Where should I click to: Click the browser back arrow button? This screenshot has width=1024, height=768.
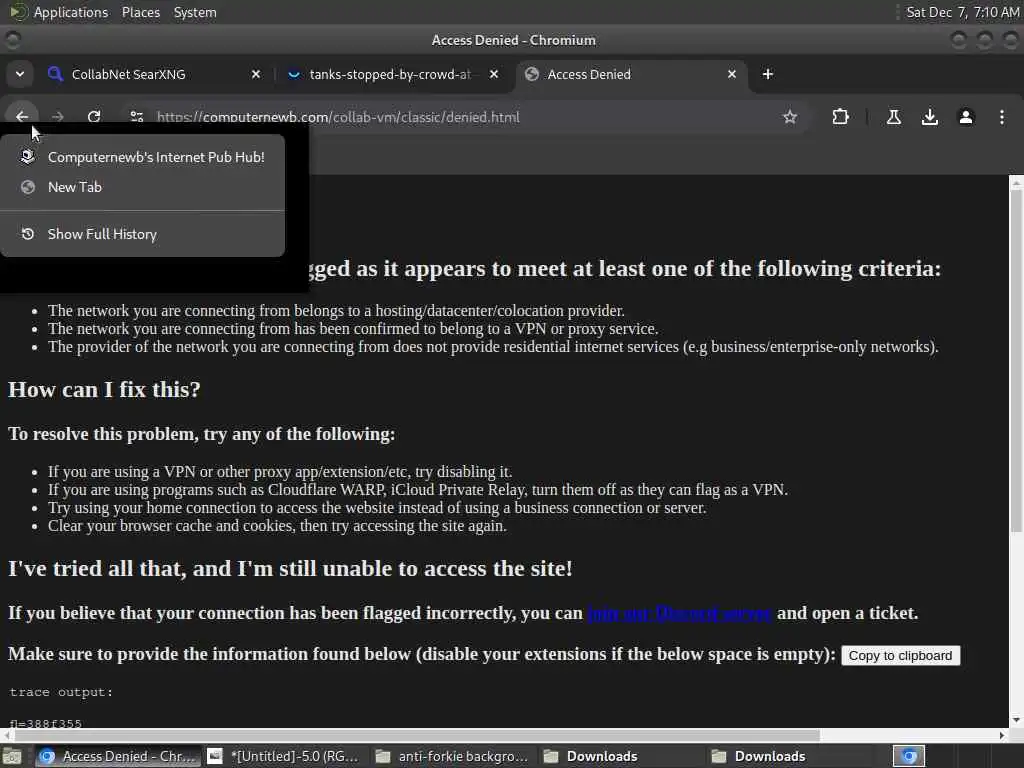pyautogui.click(x=22, y=117)
